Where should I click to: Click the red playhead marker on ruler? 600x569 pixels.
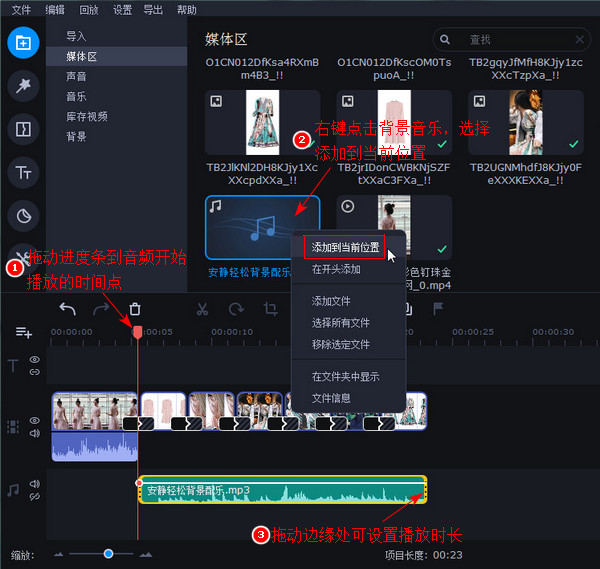[137, 332]
